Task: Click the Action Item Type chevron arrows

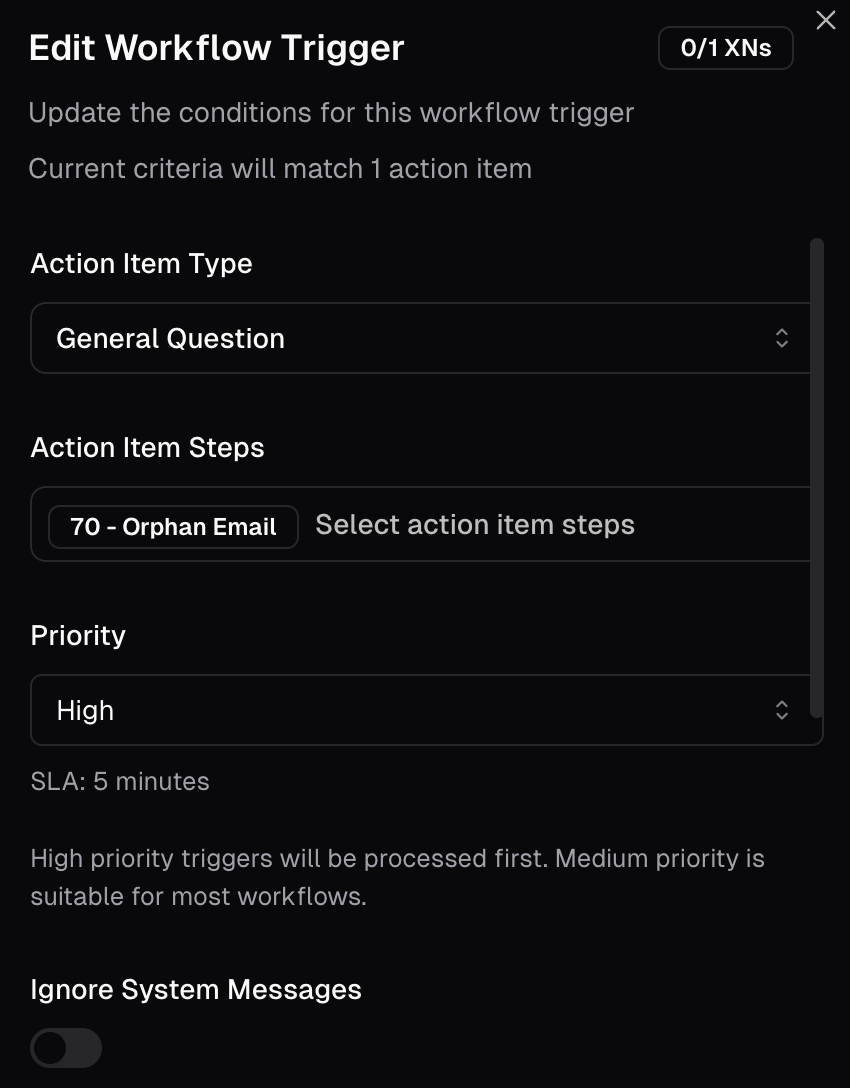Action: pyautogui.click(x=782, y=338)
